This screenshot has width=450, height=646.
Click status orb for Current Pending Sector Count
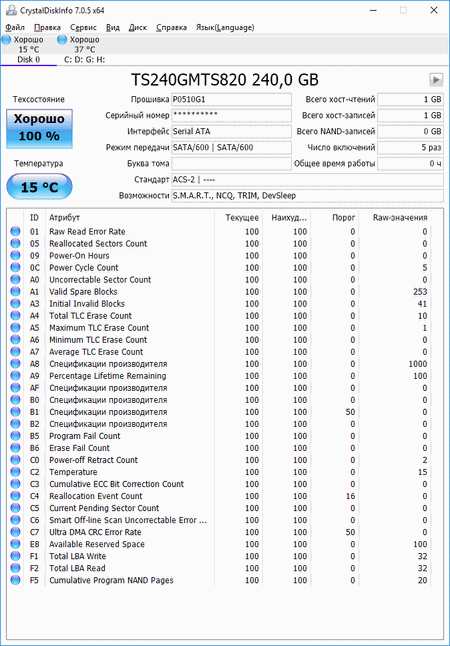coord(15,508)
